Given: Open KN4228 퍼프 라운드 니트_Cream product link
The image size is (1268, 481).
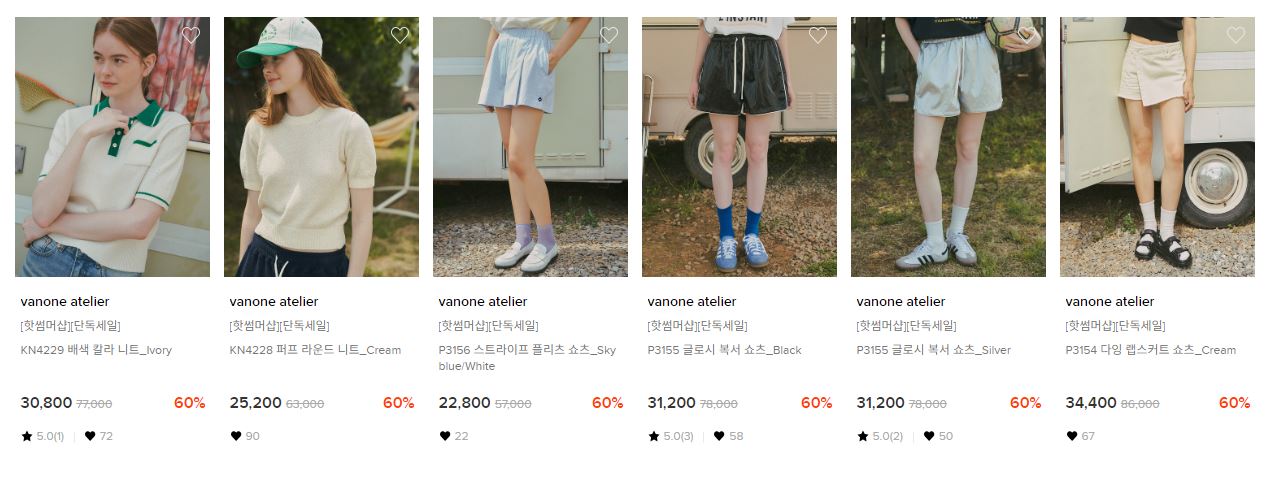Looking at the screenshot, I should pos(315,350).
